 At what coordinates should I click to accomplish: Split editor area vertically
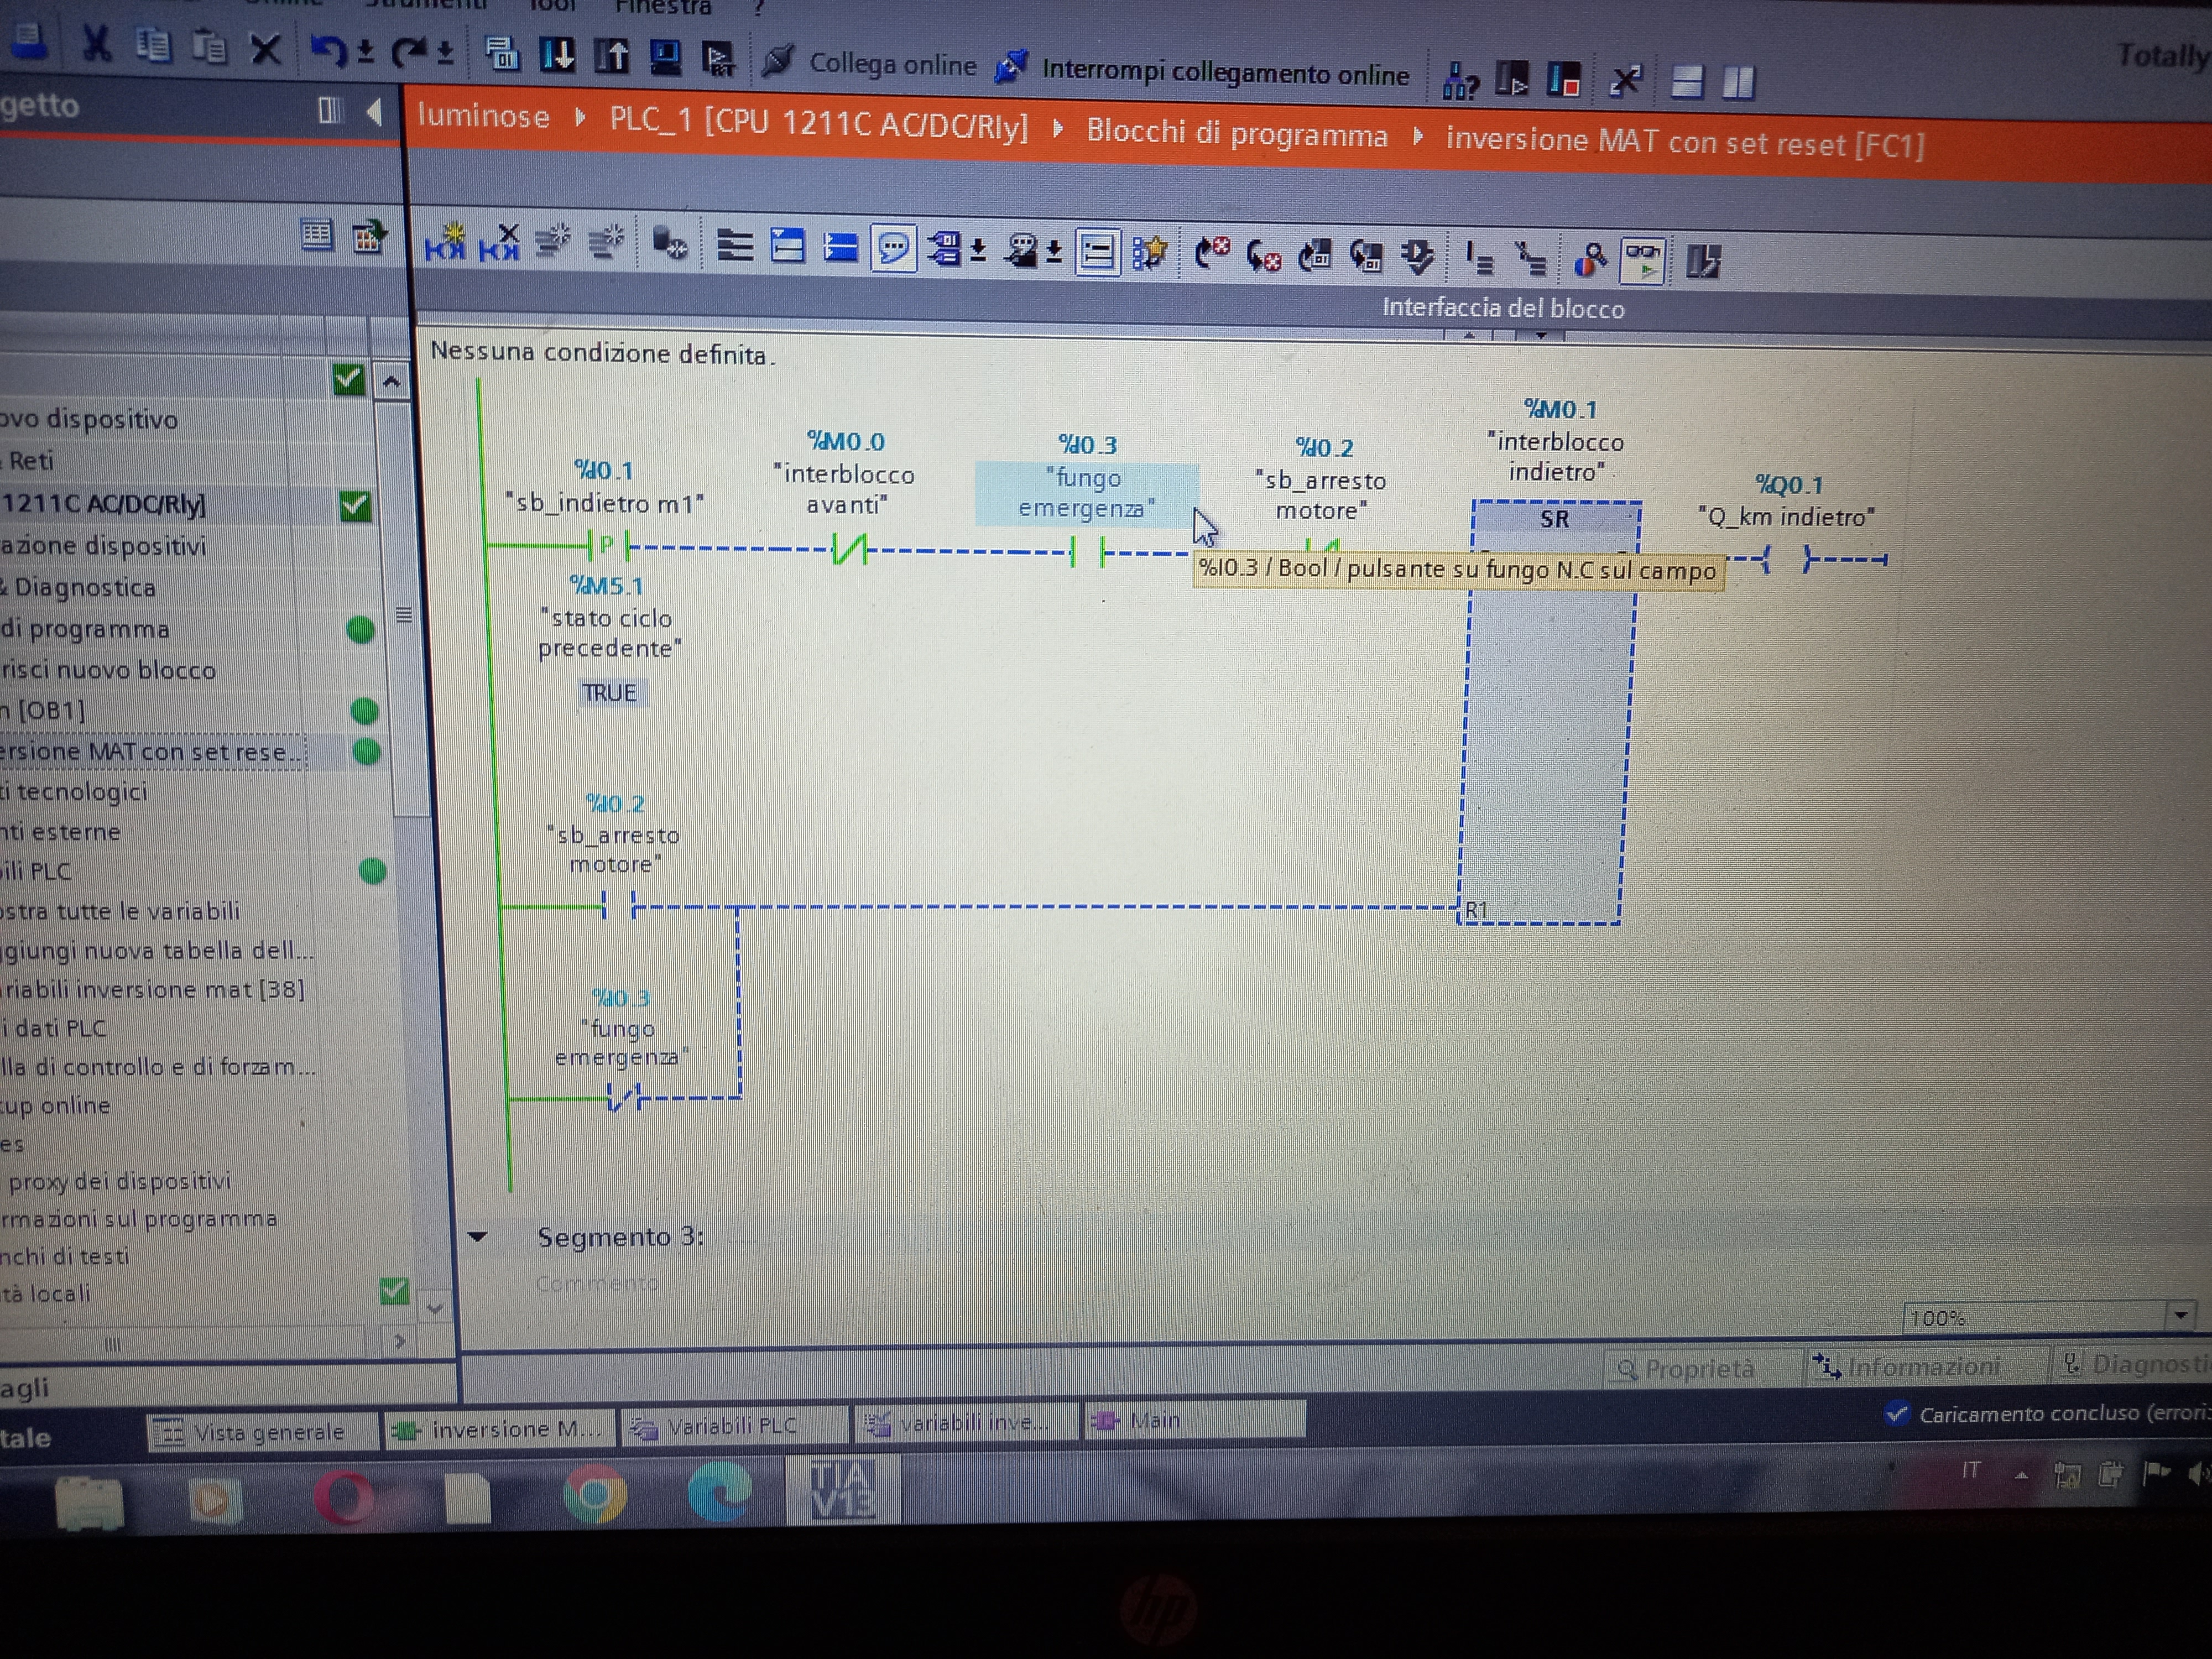point(1738,83)
